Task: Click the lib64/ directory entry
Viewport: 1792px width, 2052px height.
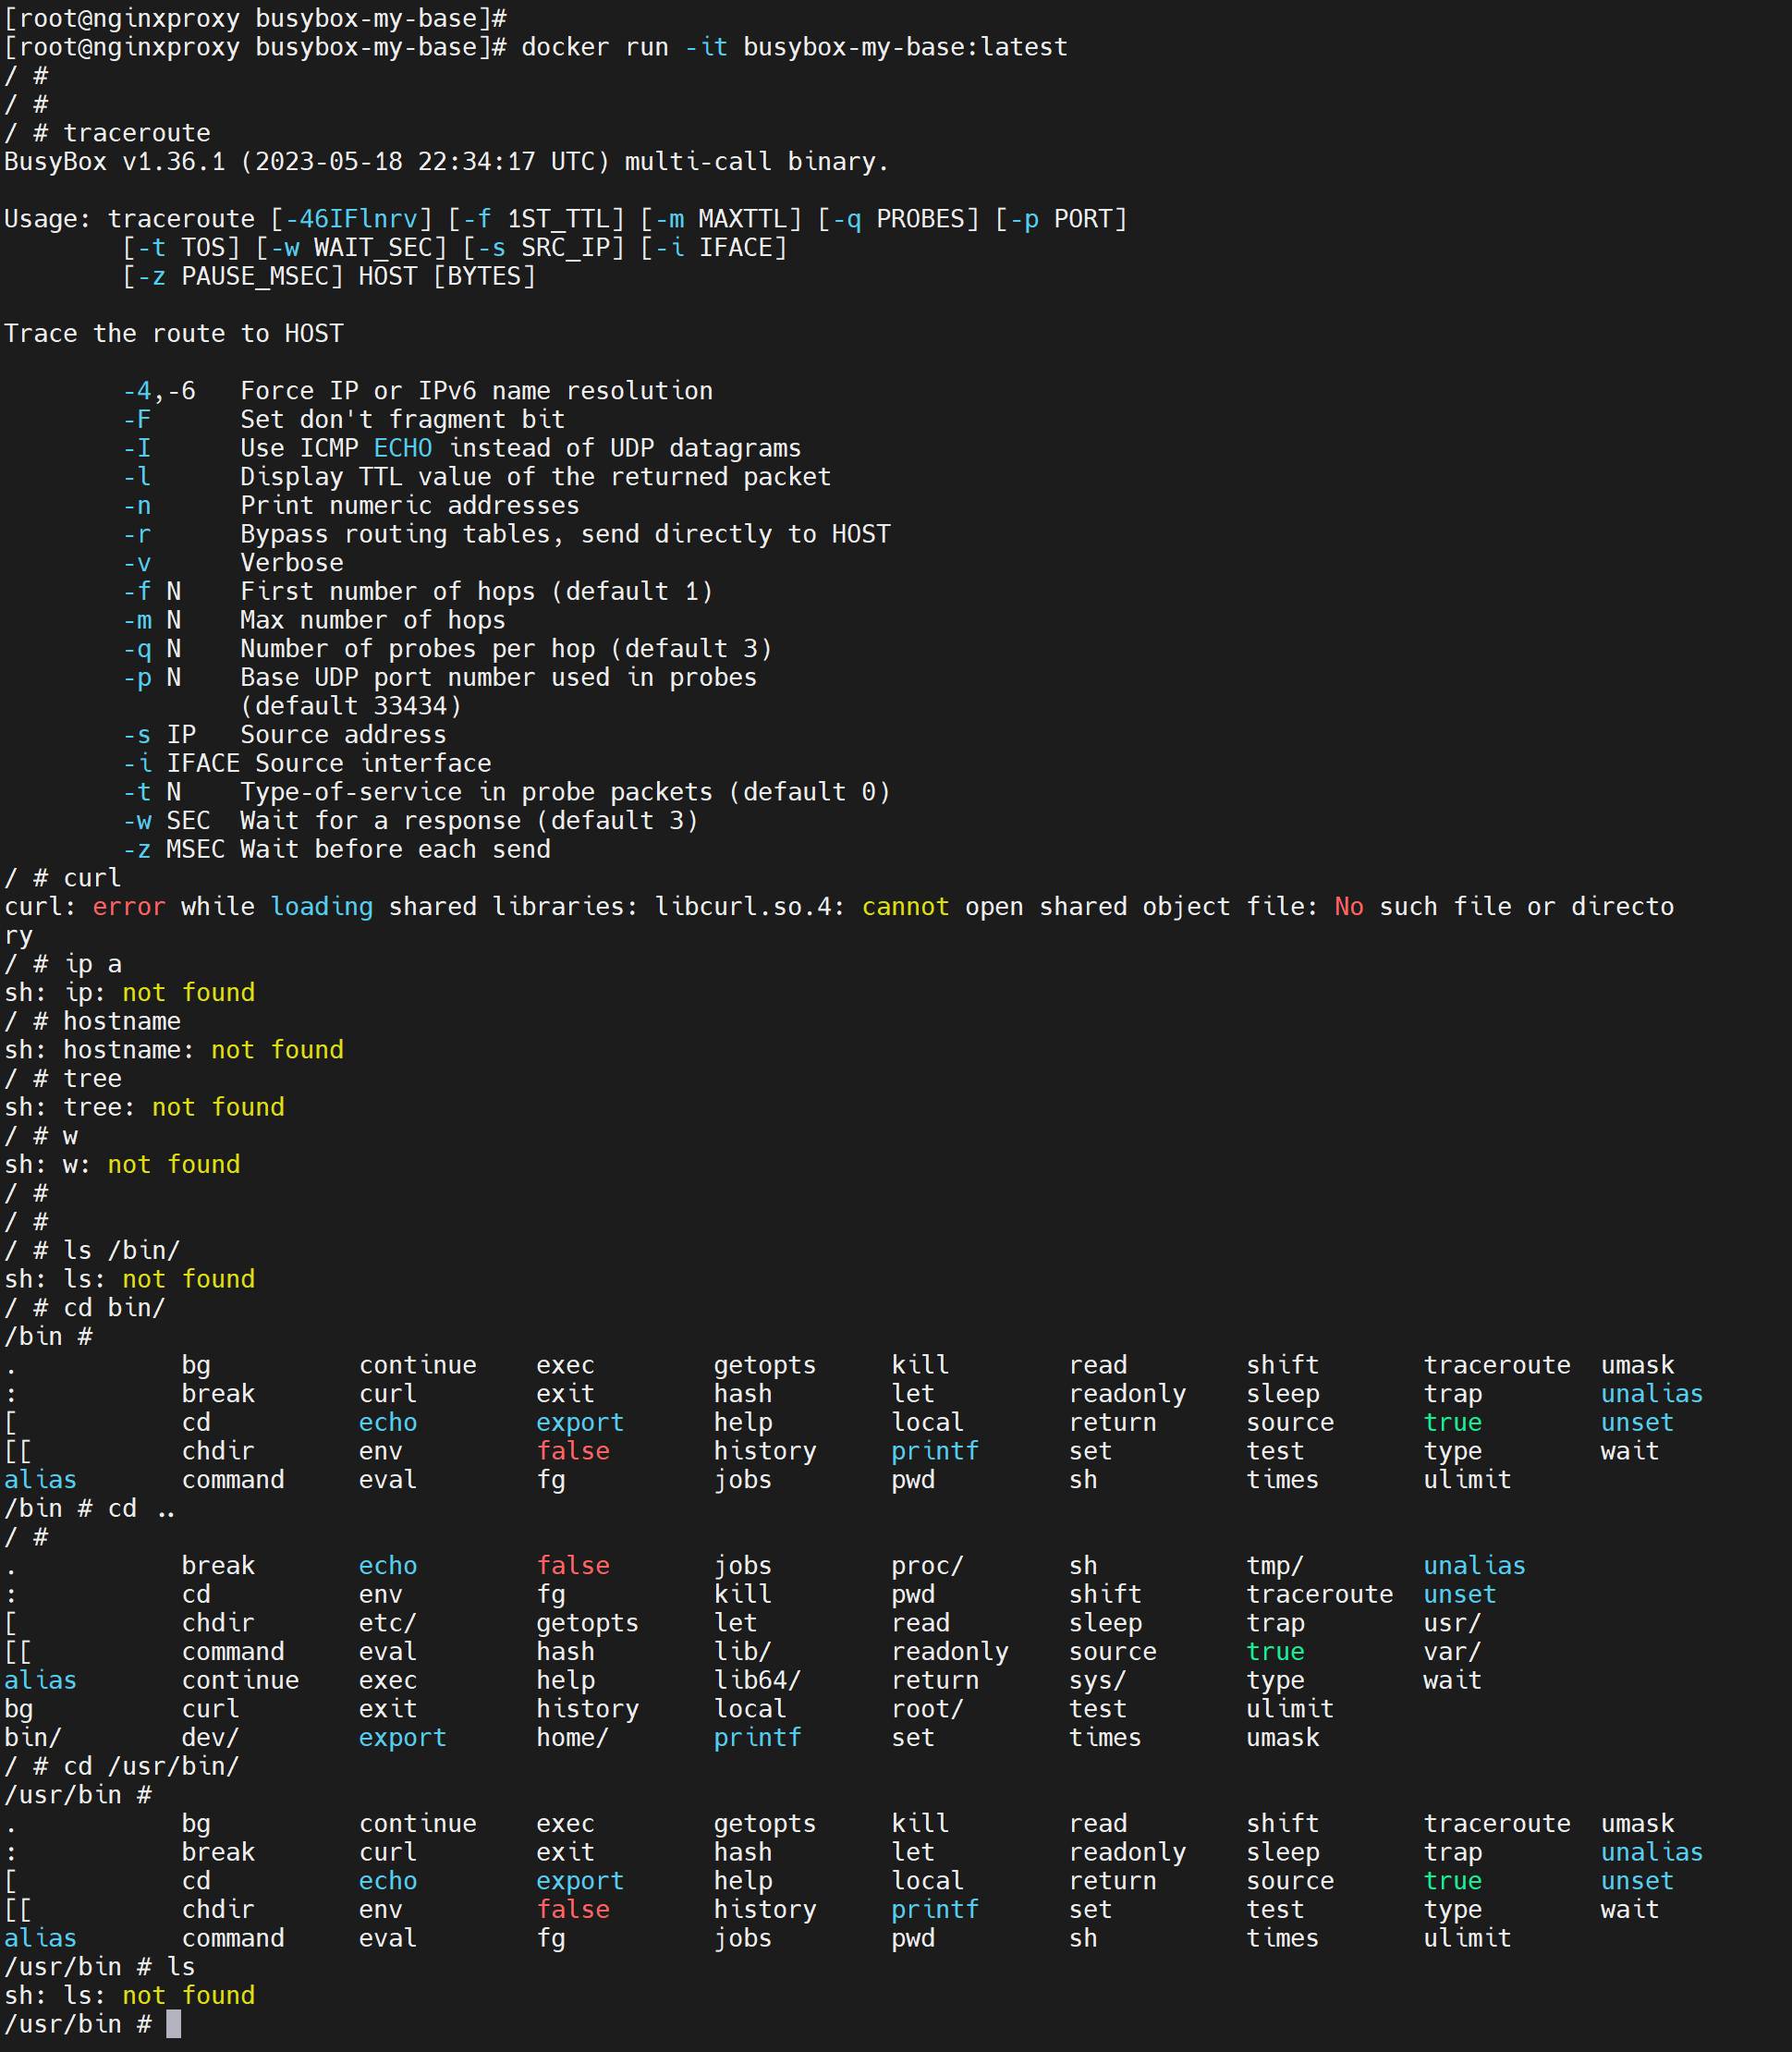Action: tap(757, 1680)
